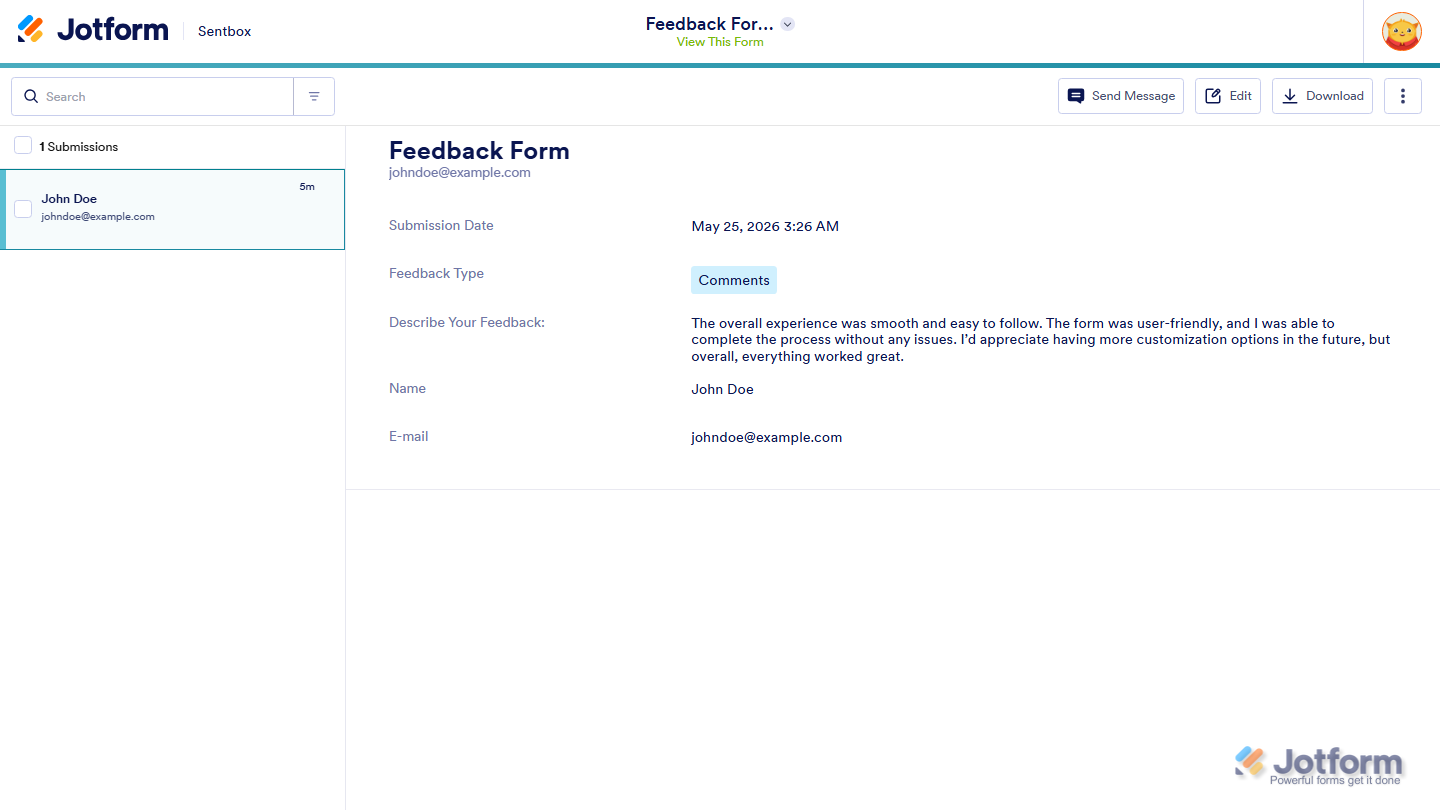The height and width of the screenshot is (810, 1440).
Task: Click the Comments feedback type tag
Action: point(734,280)
